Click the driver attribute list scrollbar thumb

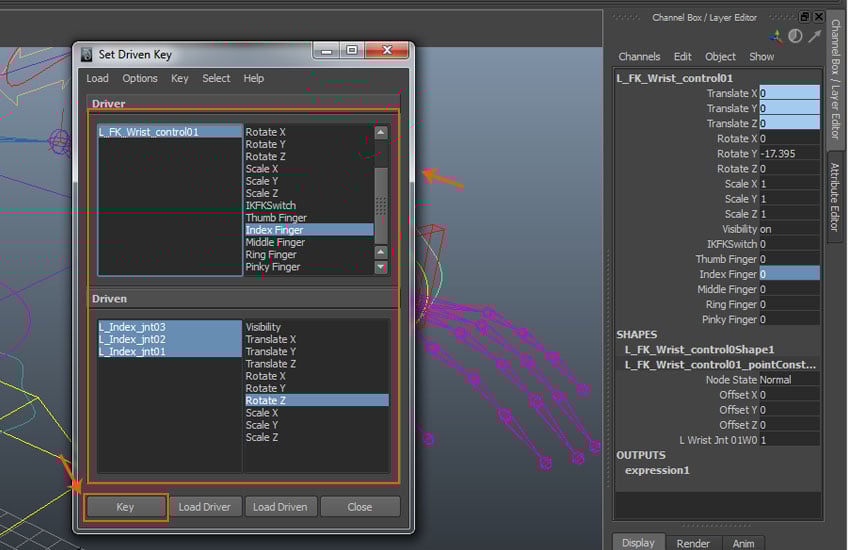point(381,206)
